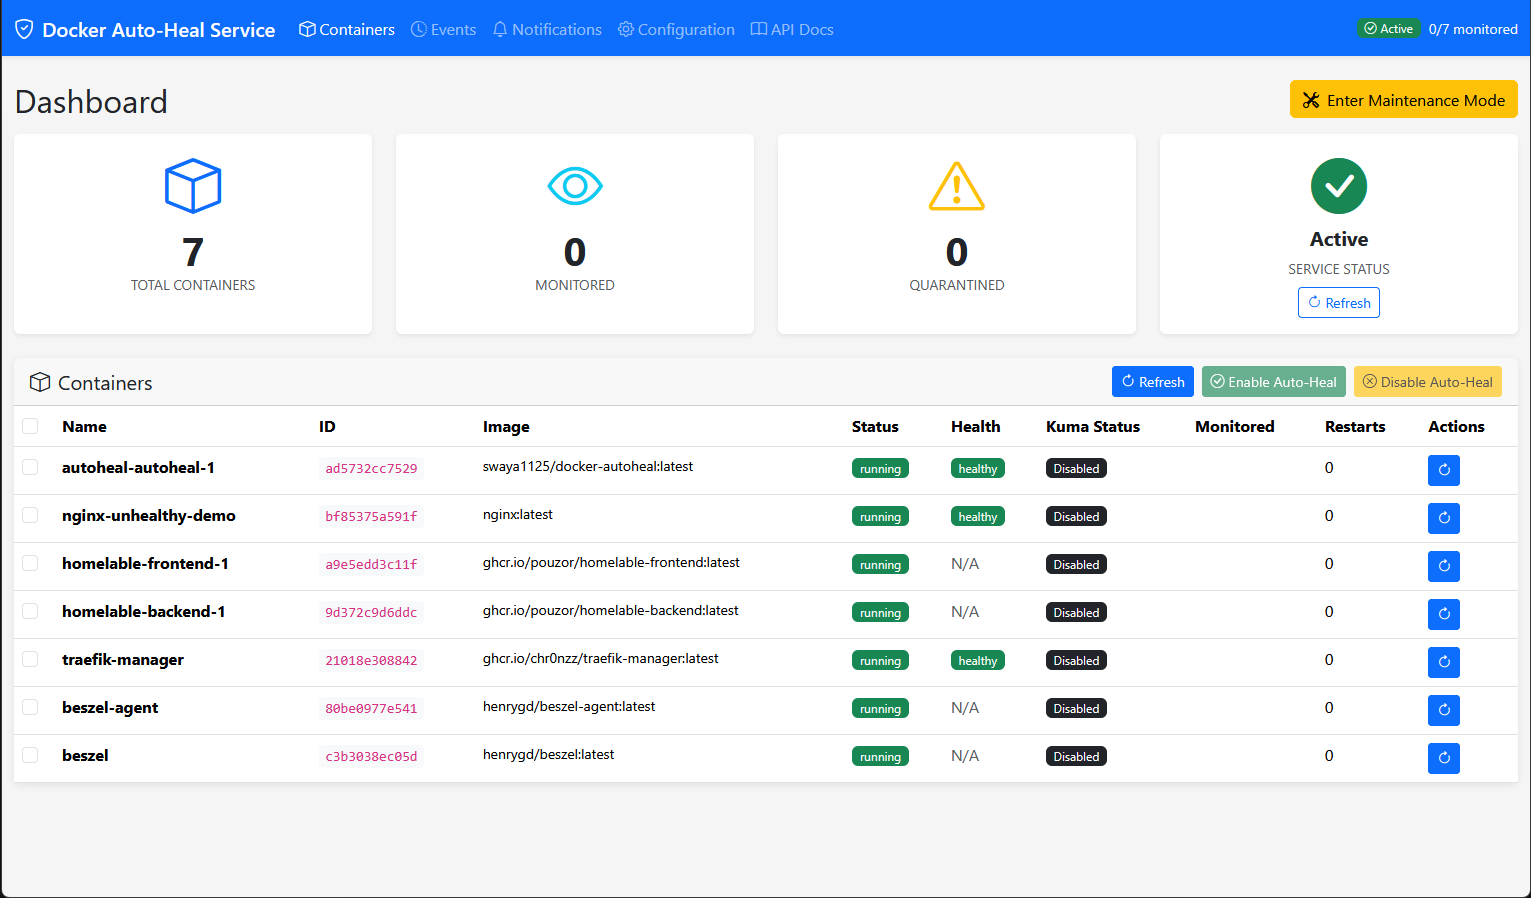Click Enable Auto-Heal button

(x=1274, y=381)
